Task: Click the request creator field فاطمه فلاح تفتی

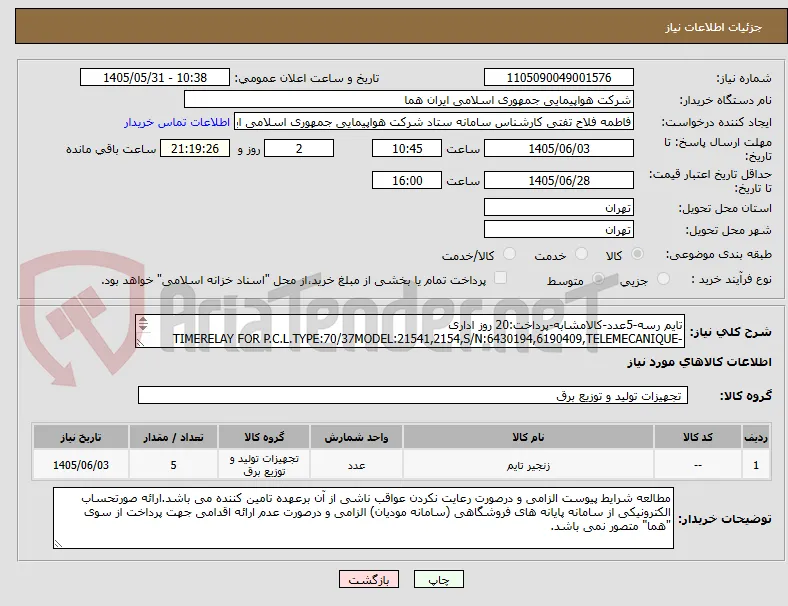Action: pyautogui.click(x=434, y=122)
